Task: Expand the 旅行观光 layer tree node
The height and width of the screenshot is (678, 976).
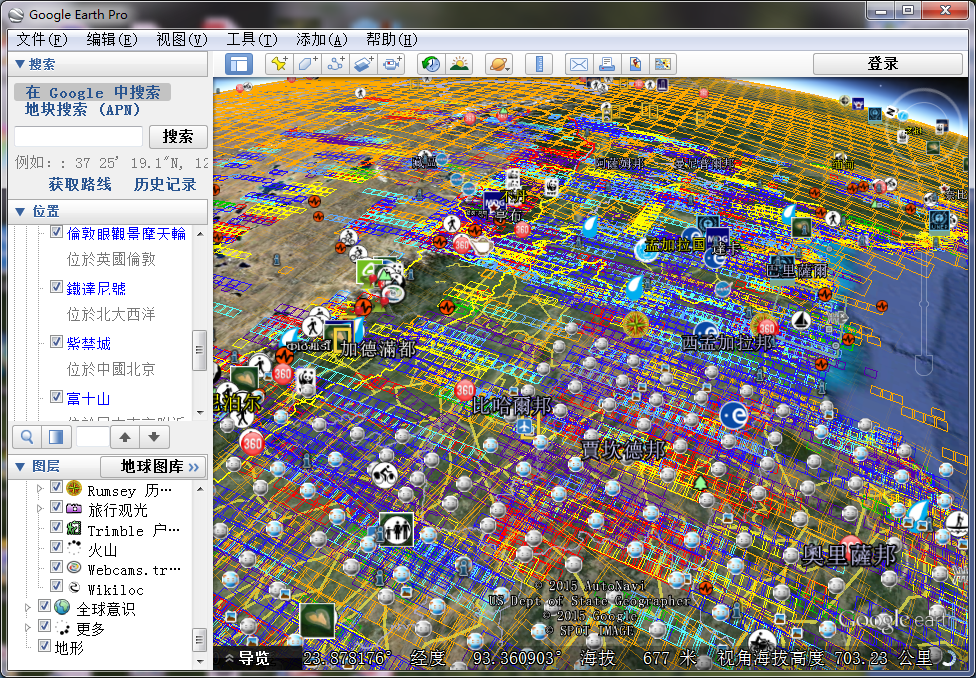Action: coord(40,509)
